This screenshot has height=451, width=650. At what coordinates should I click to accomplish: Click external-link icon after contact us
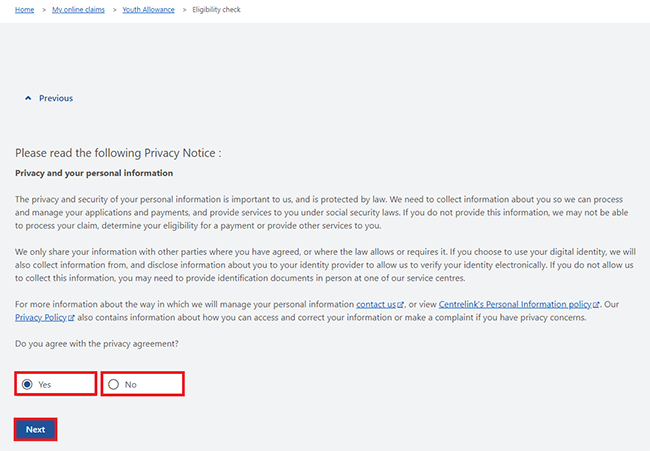pyautogui.click(x=400, y=305)
